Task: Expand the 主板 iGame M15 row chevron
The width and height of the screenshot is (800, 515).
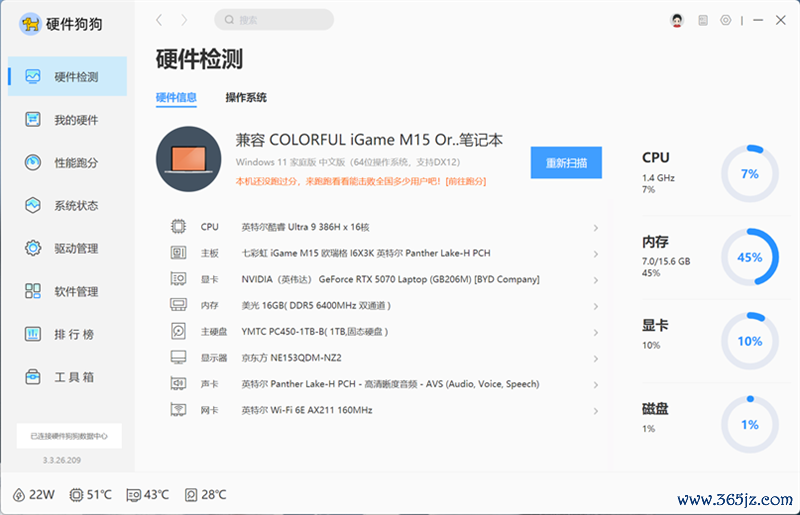Action: 595,254
